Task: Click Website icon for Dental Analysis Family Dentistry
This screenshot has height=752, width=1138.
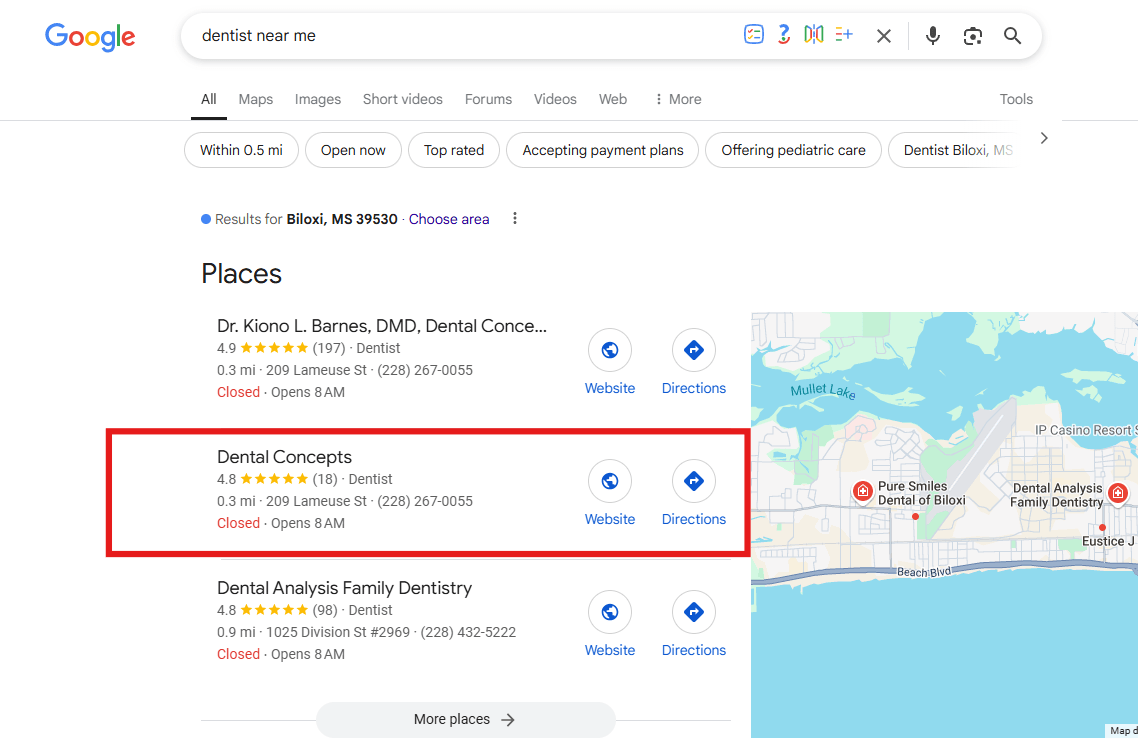Action: [610, 612]
